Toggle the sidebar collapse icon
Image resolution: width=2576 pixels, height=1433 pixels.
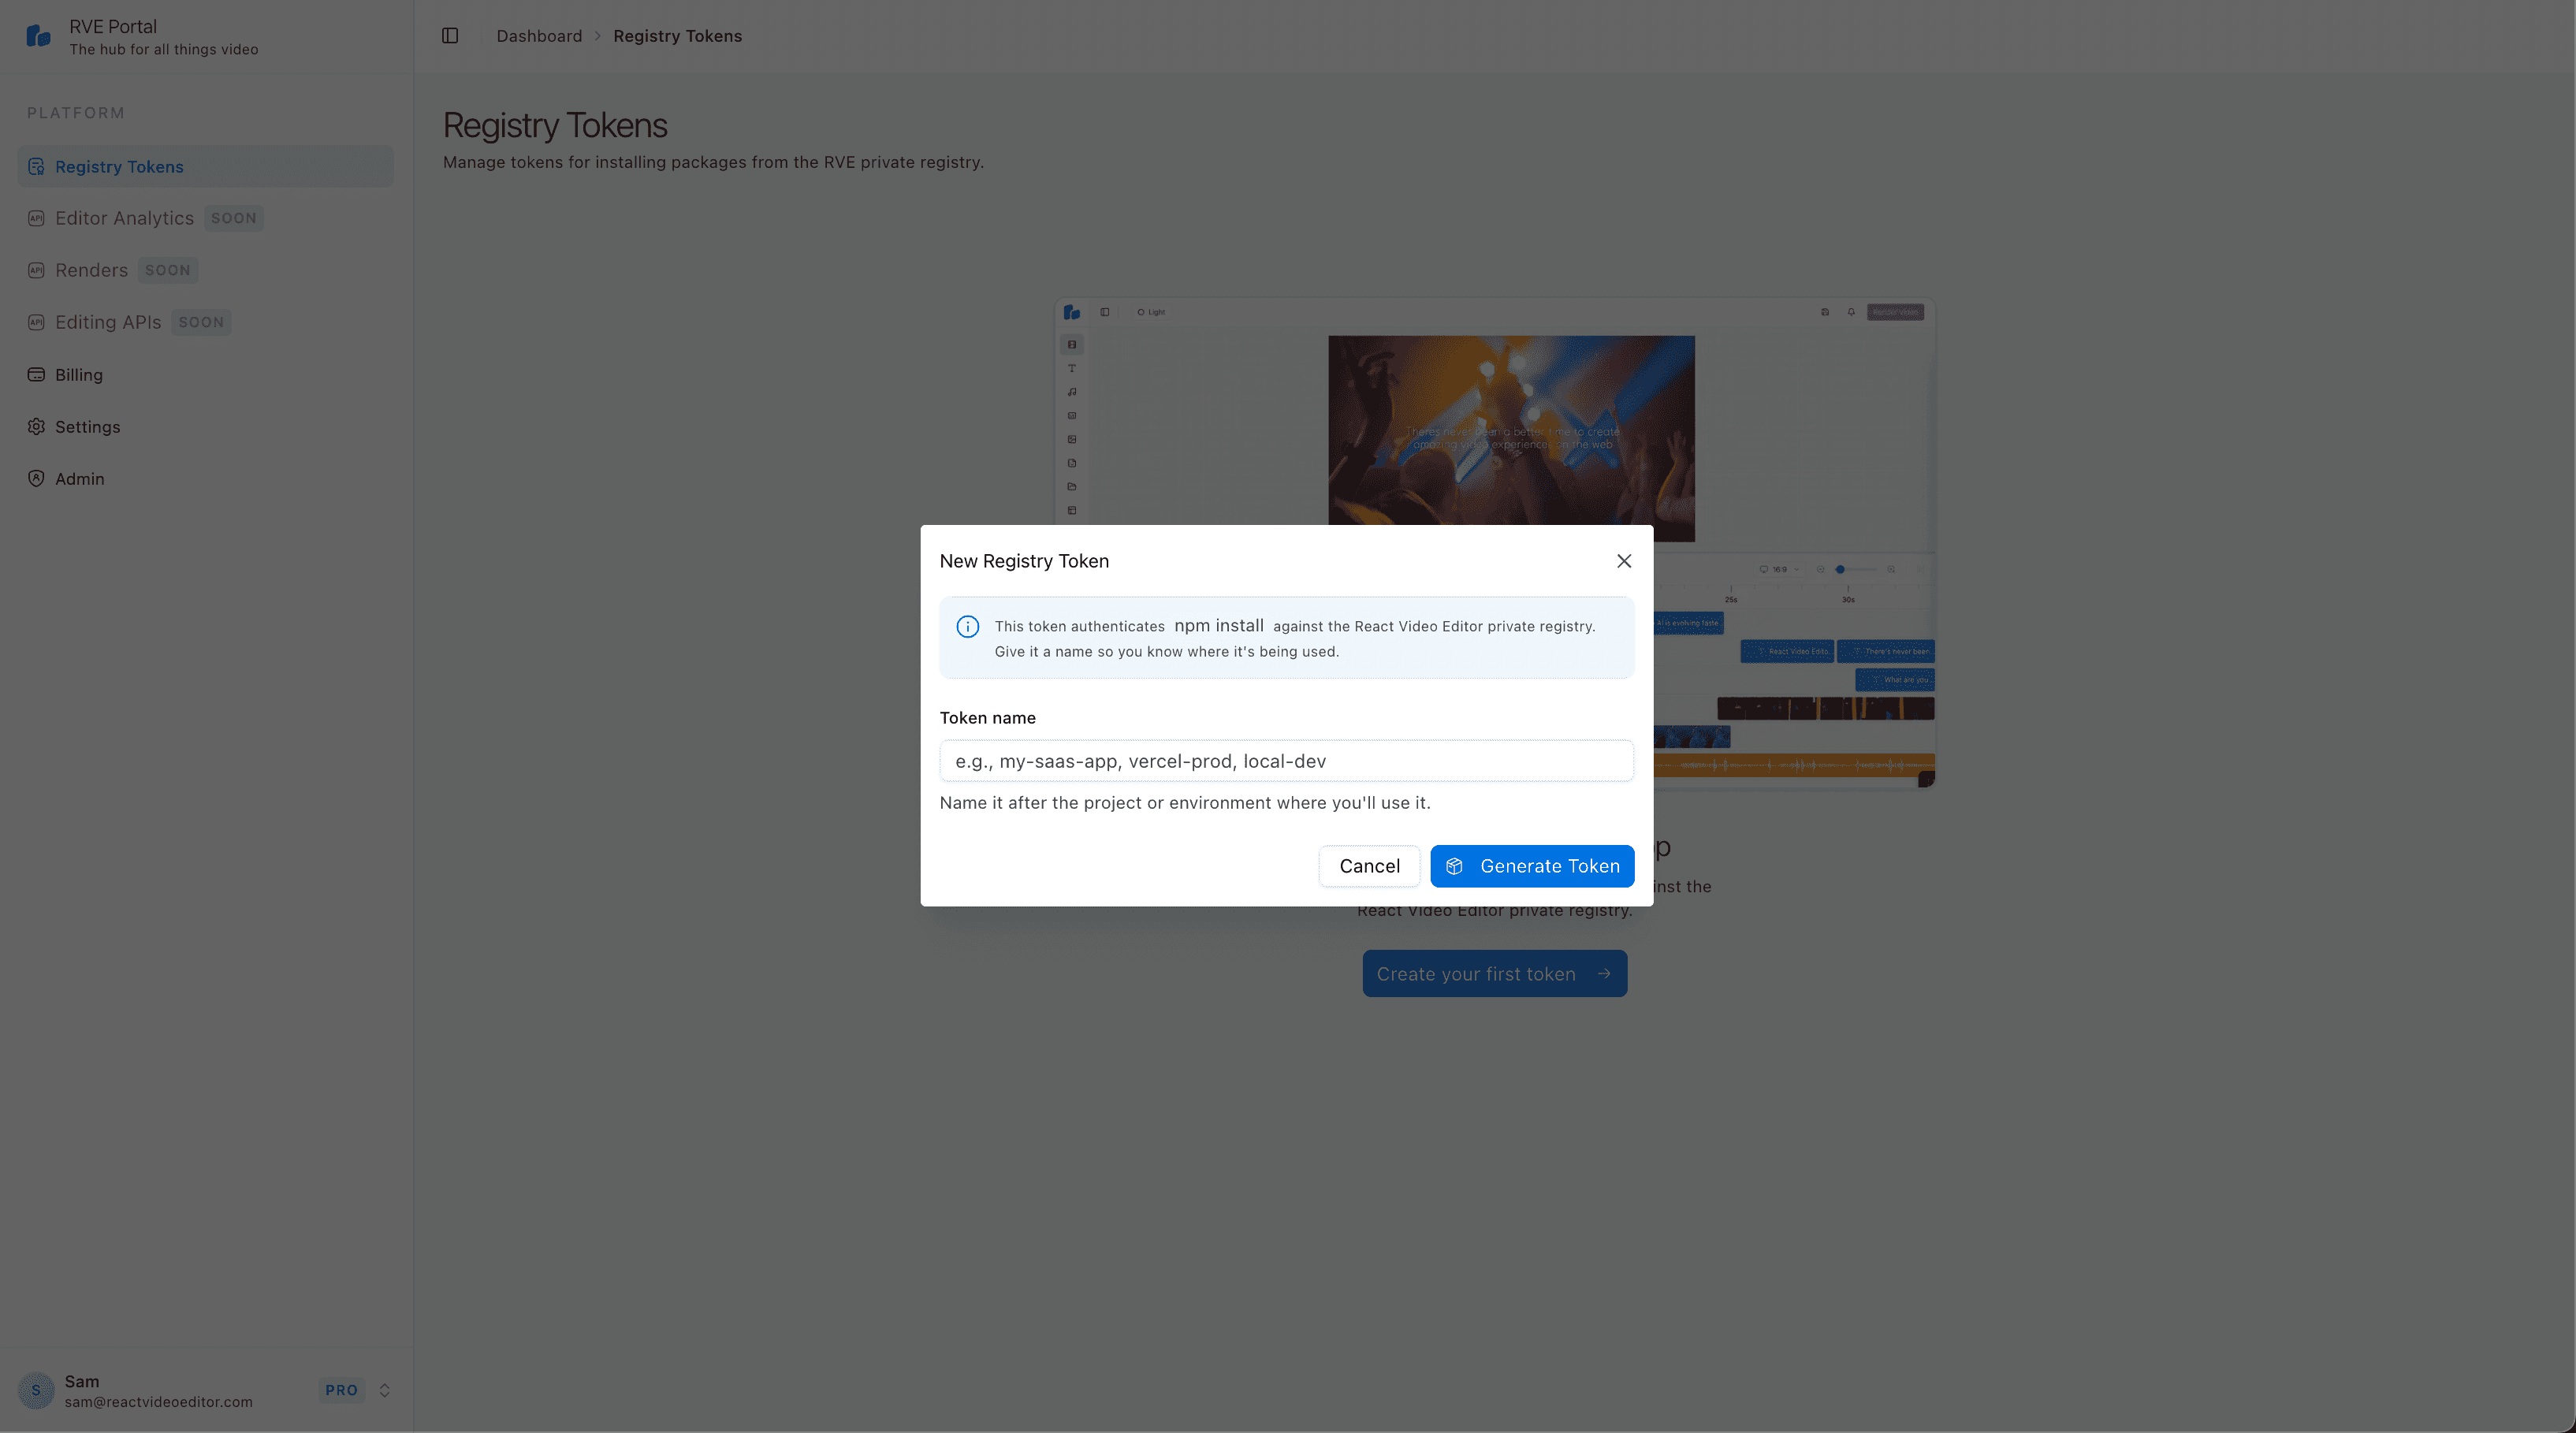[x=449, y=35]
